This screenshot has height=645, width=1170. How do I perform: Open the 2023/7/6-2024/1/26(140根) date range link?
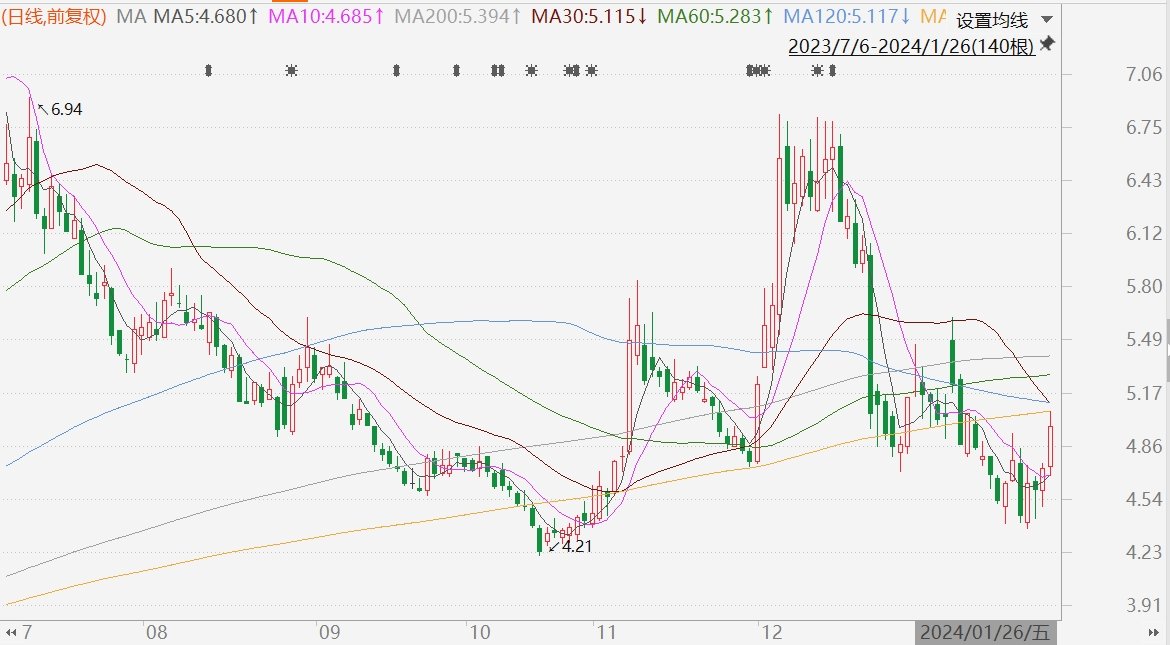click(911, 46)
